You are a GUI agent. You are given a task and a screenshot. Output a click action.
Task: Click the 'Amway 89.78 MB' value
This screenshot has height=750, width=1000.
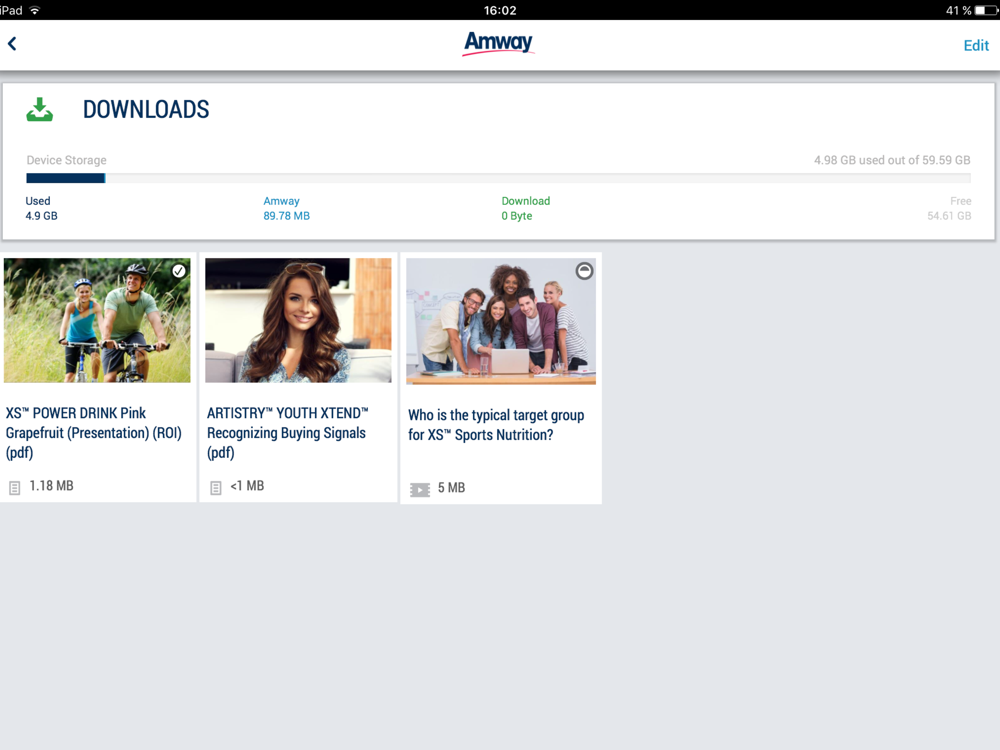(286, 208)
